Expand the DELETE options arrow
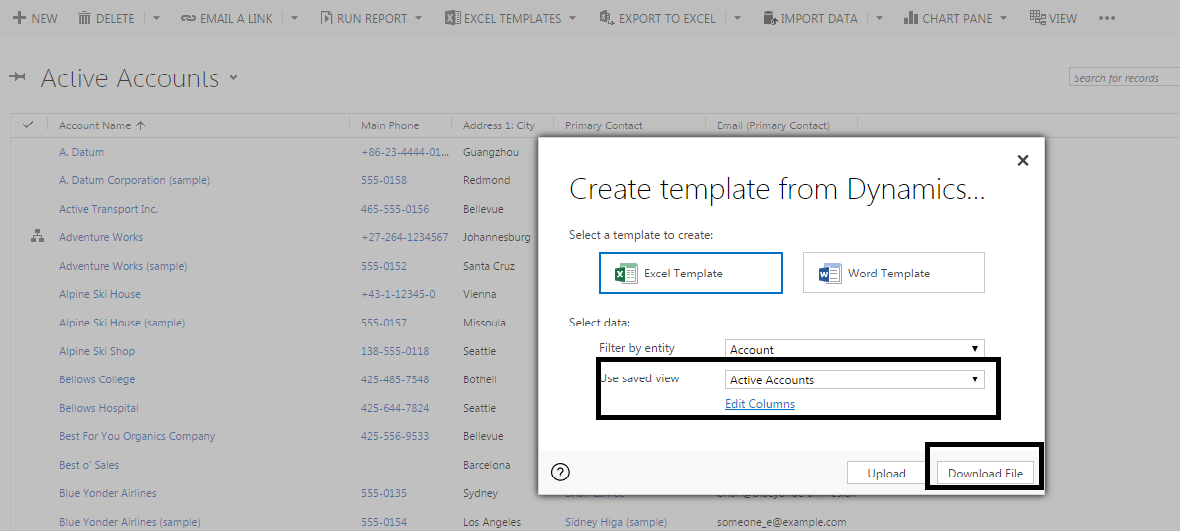This screenshot has width=1180, height=531. click(156, 18)
